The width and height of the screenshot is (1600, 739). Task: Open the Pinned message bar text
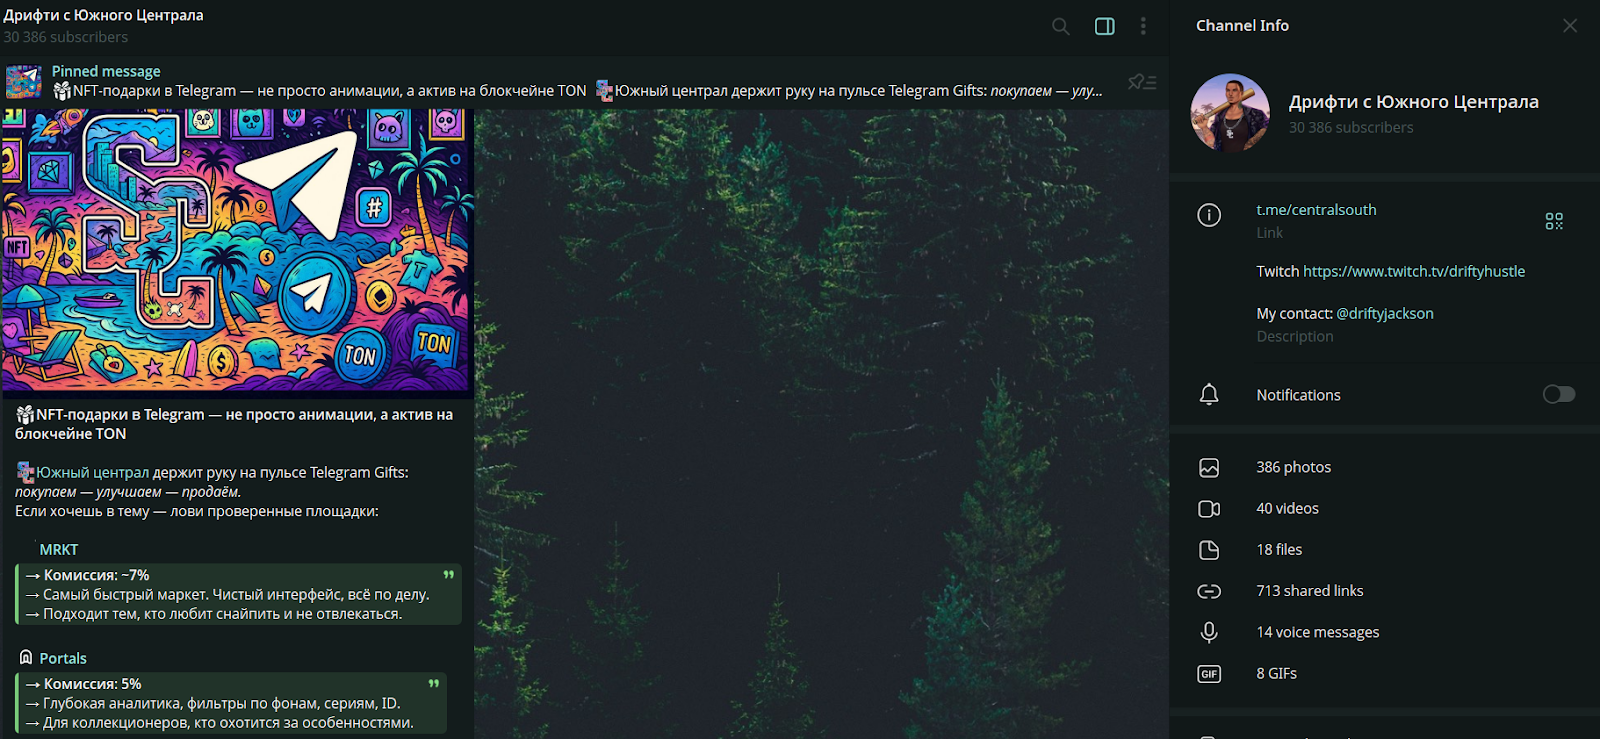(x=577, y=81)
